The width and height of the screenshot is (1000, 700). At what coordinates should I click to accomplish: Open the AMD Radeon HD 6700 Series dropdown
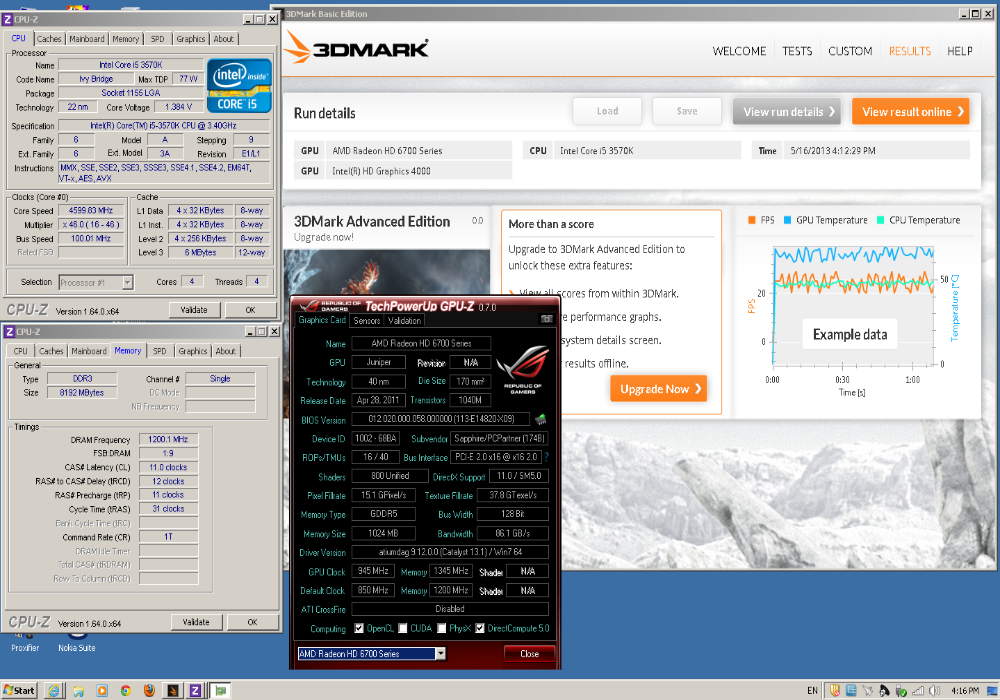pos(440,653)
